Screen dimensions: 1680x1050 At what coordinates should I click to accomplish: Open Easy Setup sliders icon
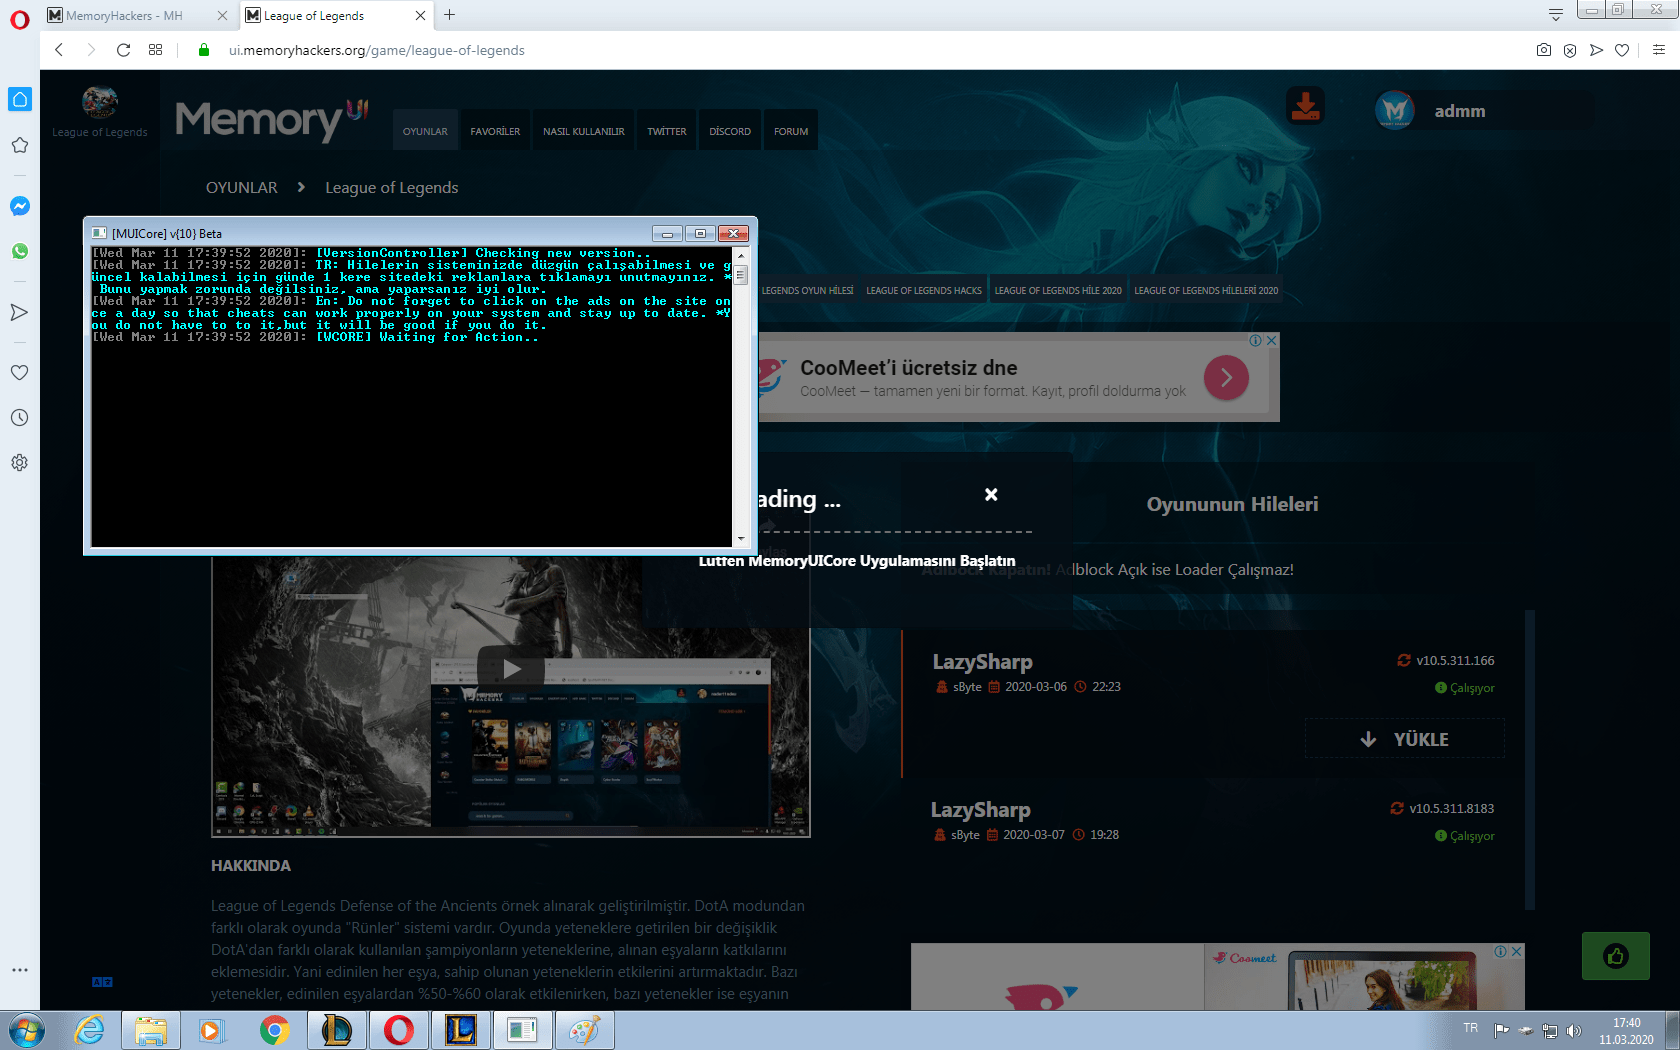coord(1659,50)
